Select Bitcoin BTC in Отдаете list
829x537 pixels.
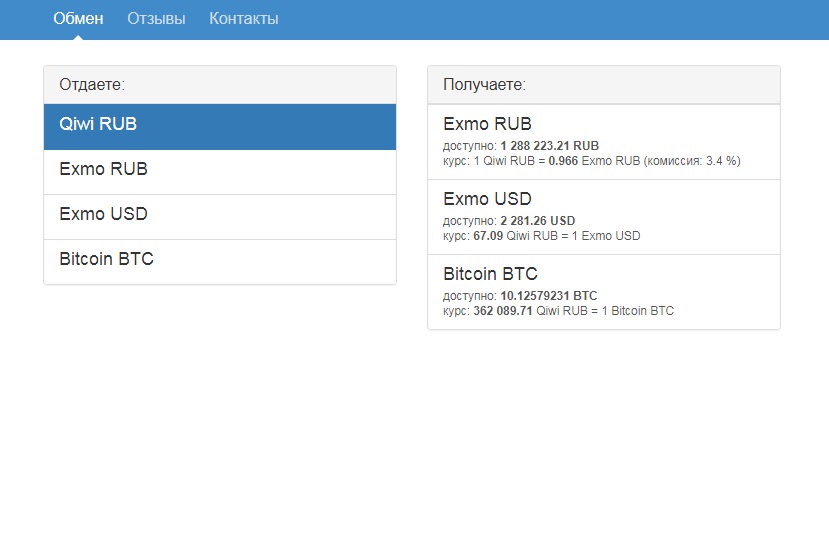click(x=220, y=262)
